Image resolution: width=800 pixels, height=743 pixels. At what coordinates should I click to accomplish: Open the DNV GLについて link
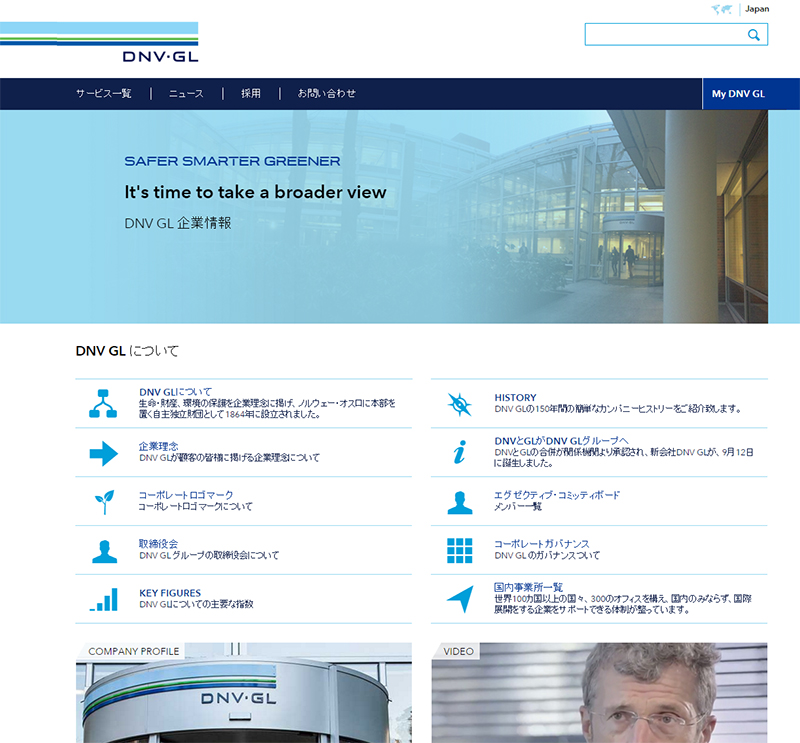coord(176,392)
